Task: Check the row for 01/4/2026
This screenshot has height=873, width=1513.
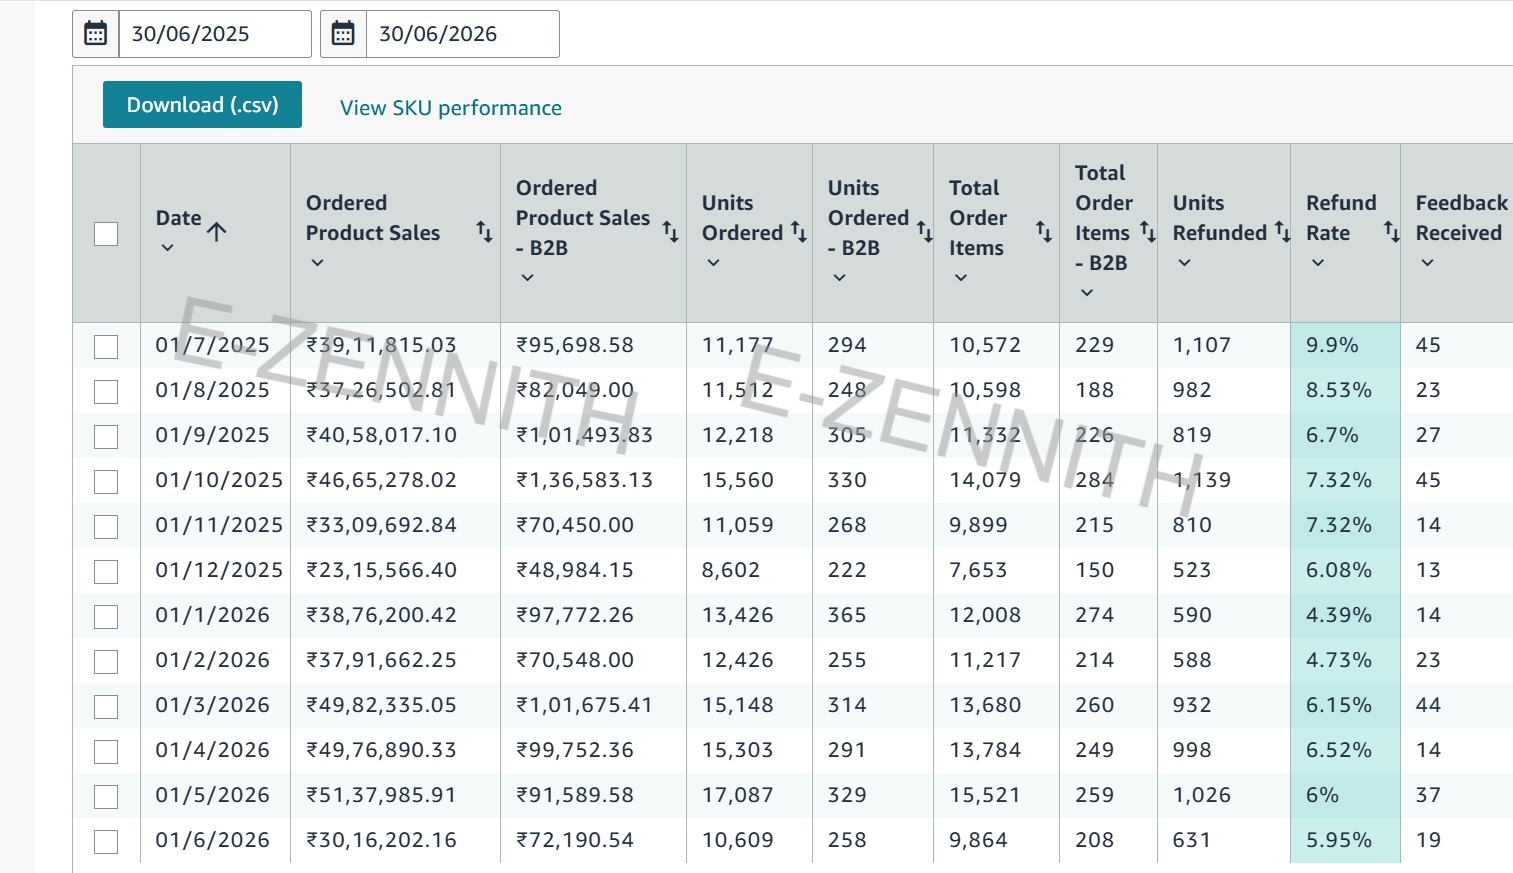Action: point(106,751)
